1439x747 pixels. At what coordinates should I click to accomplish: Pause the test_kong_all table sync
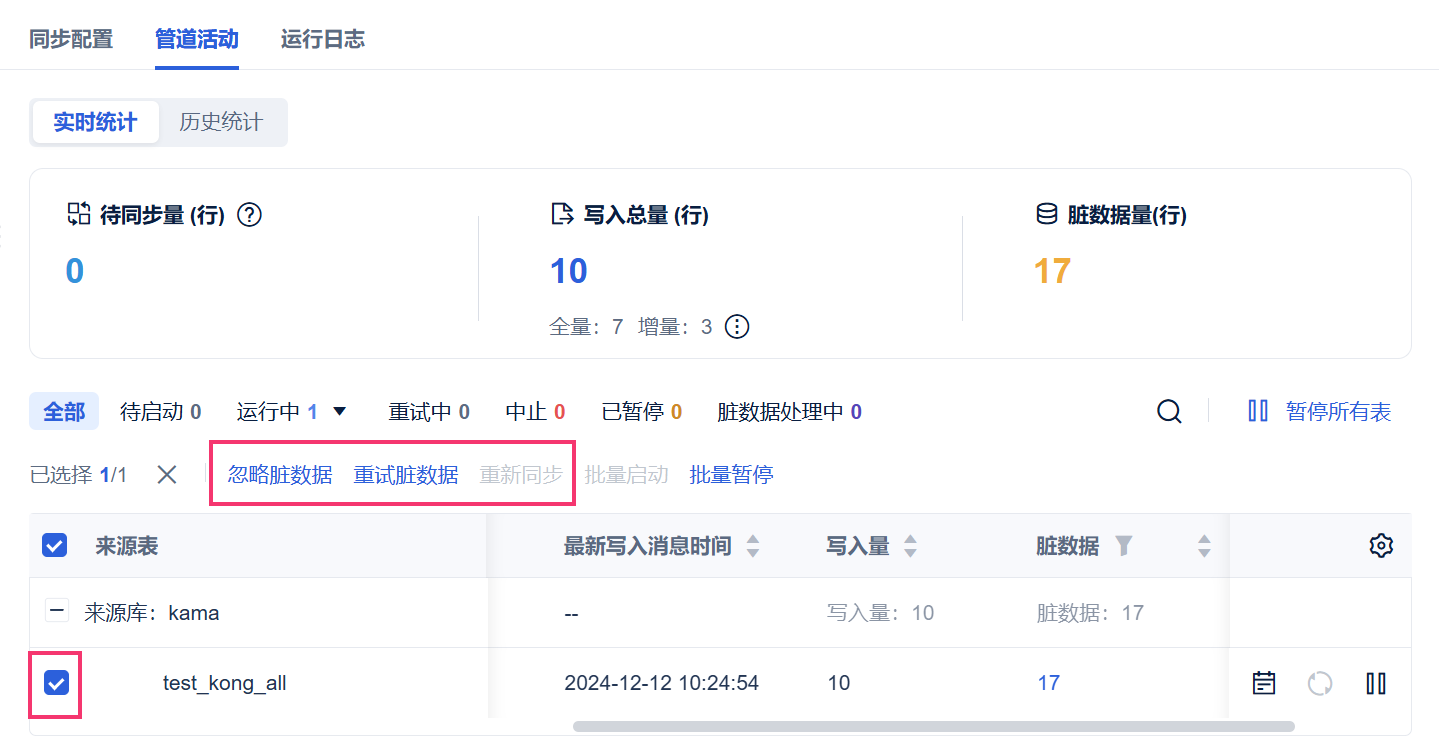tap(1376, 683)
